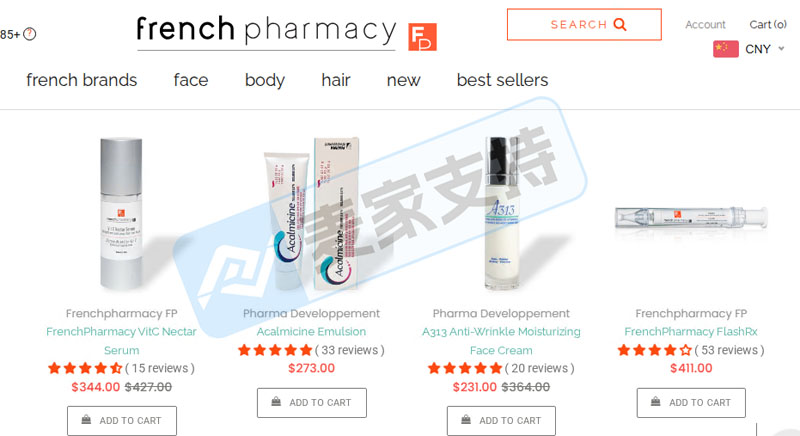
Task: Click the A313 Anti-Wrinkle Moisturizing title link
Action: coord(501,332)
